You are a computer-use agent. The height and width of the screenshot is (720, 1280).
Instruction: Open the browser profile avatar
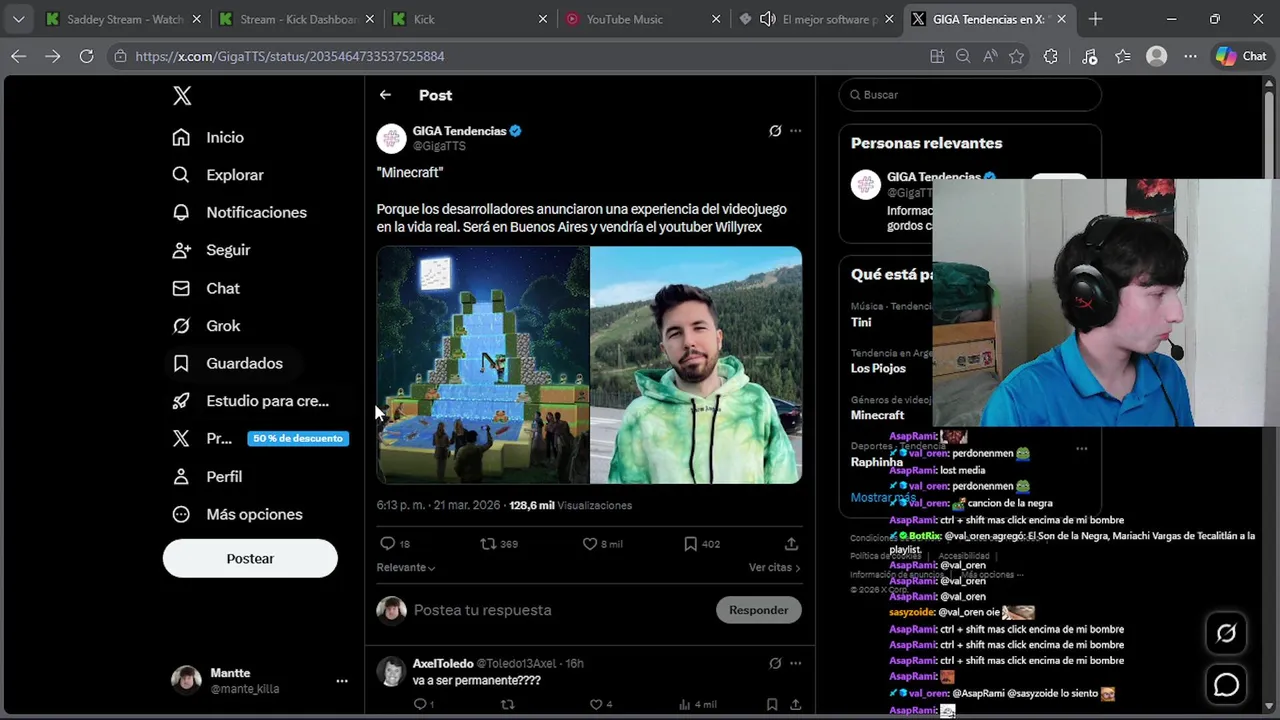pos(1157,57)
